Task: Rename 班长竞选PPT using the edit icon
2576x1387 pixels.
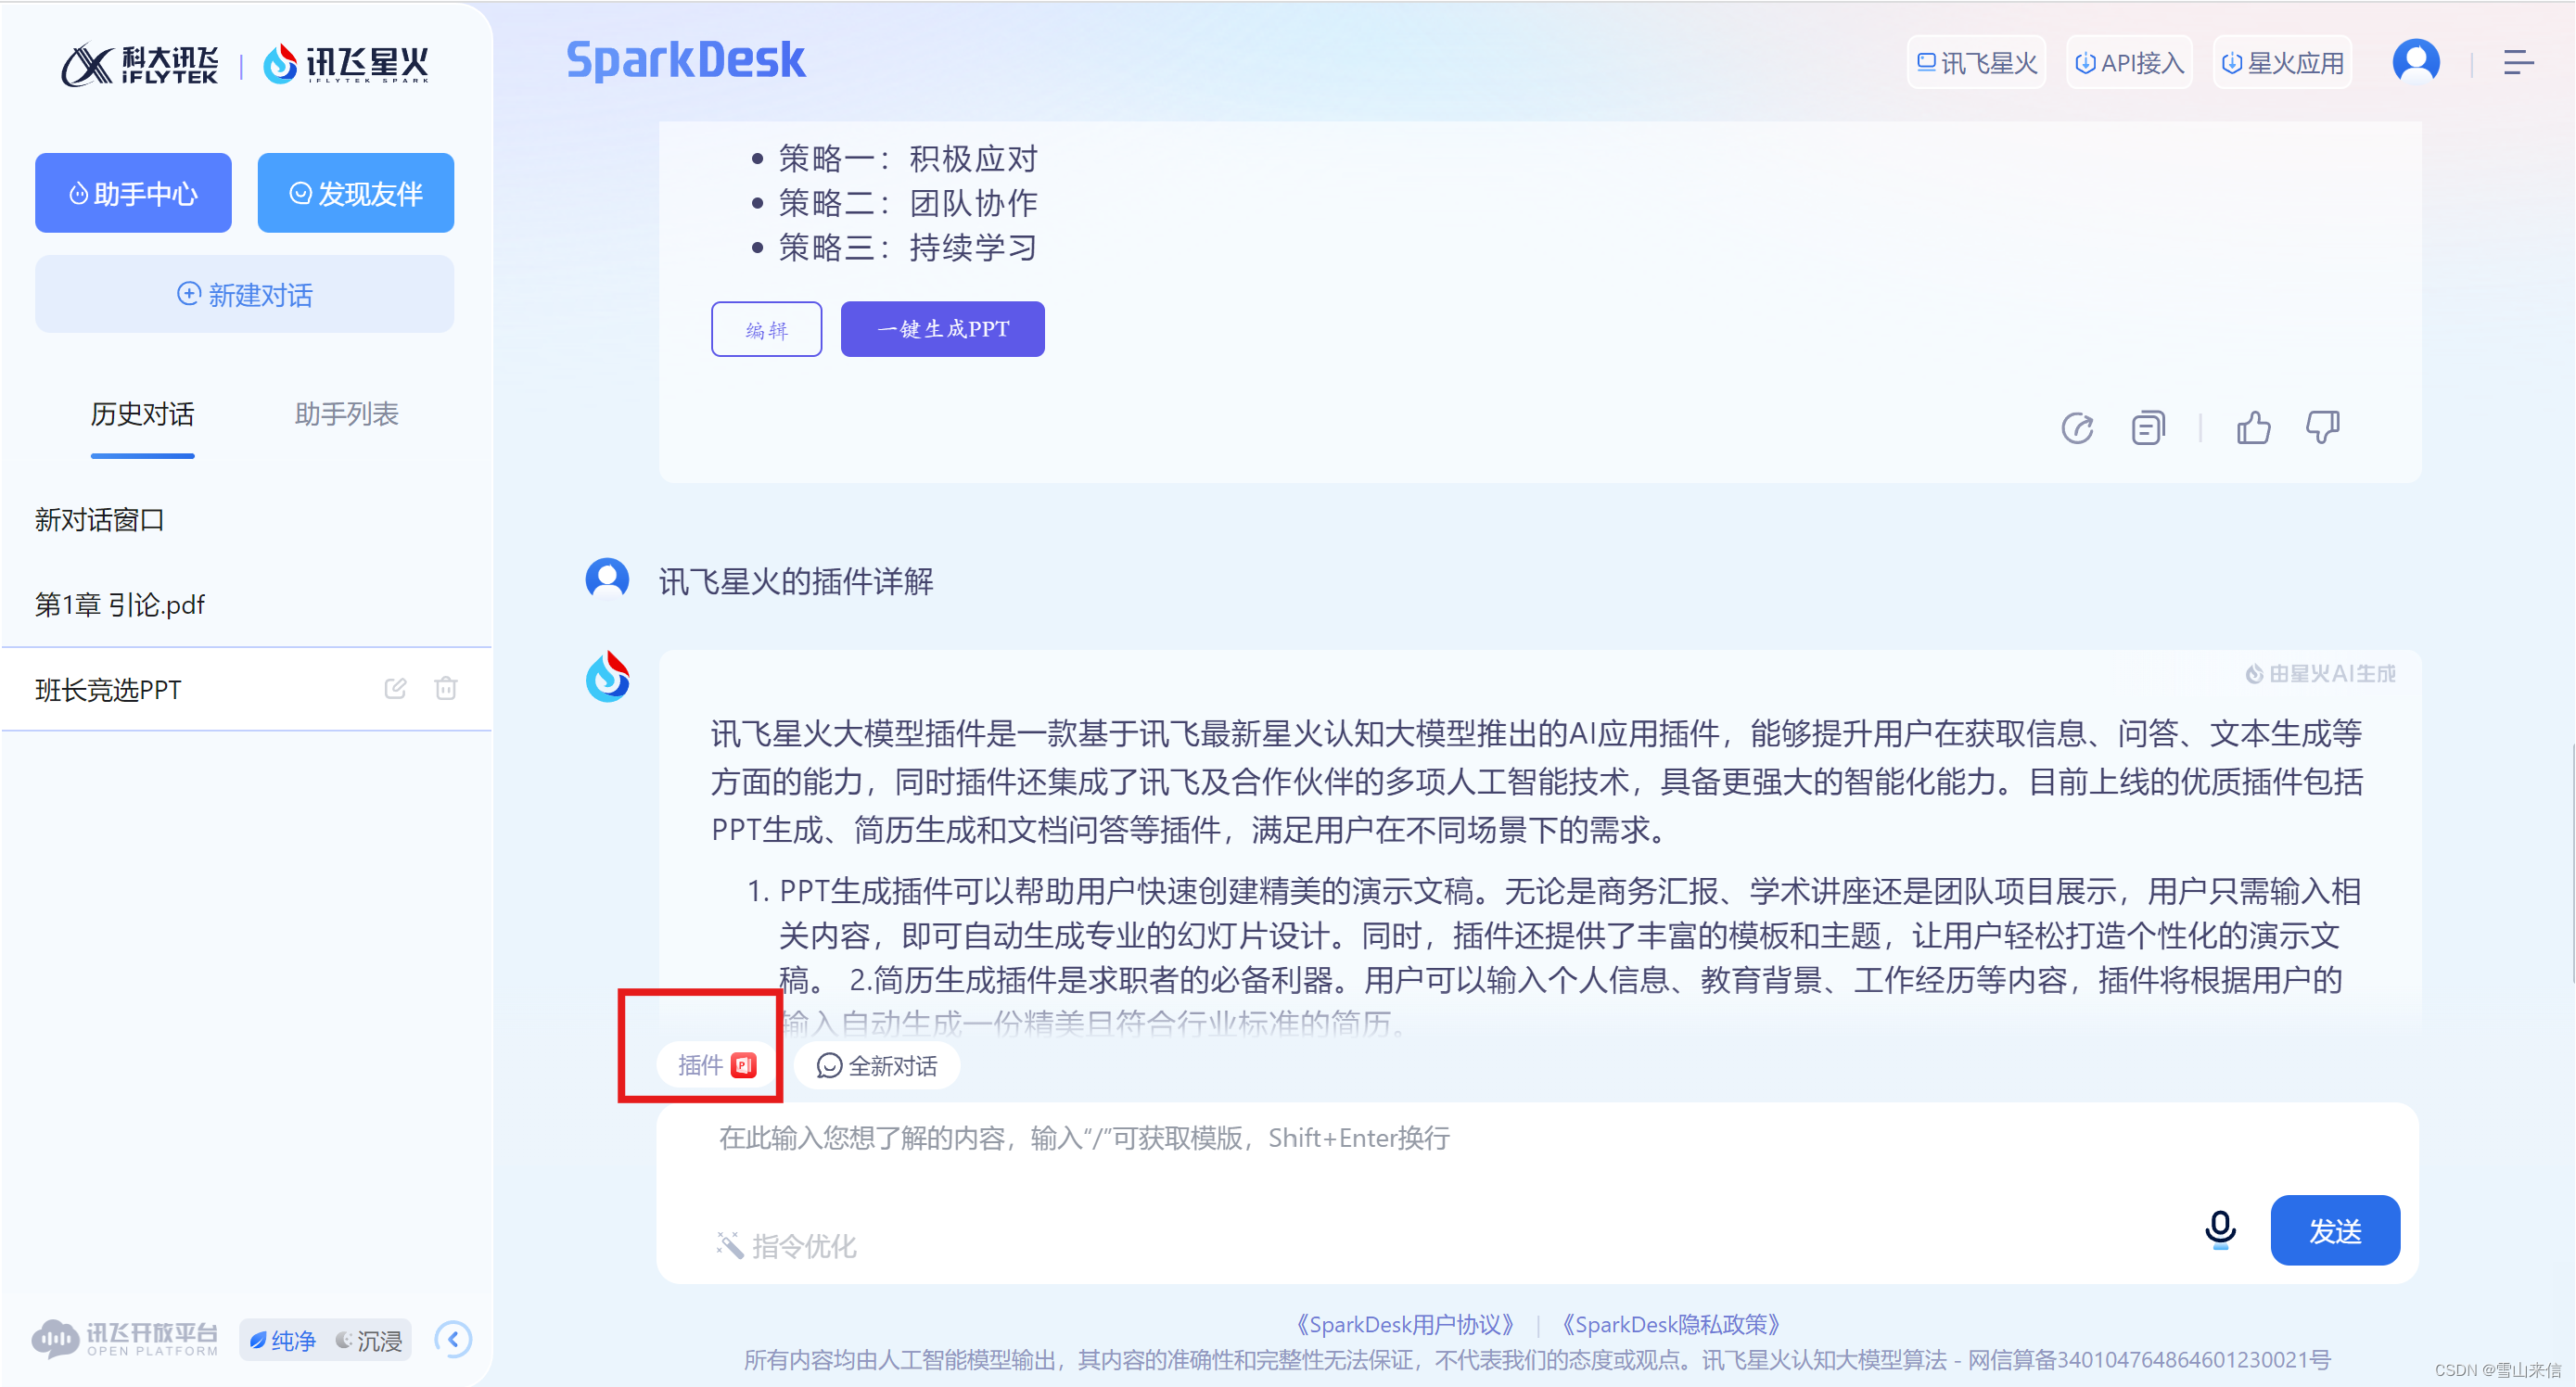Action: pos(395,689)
